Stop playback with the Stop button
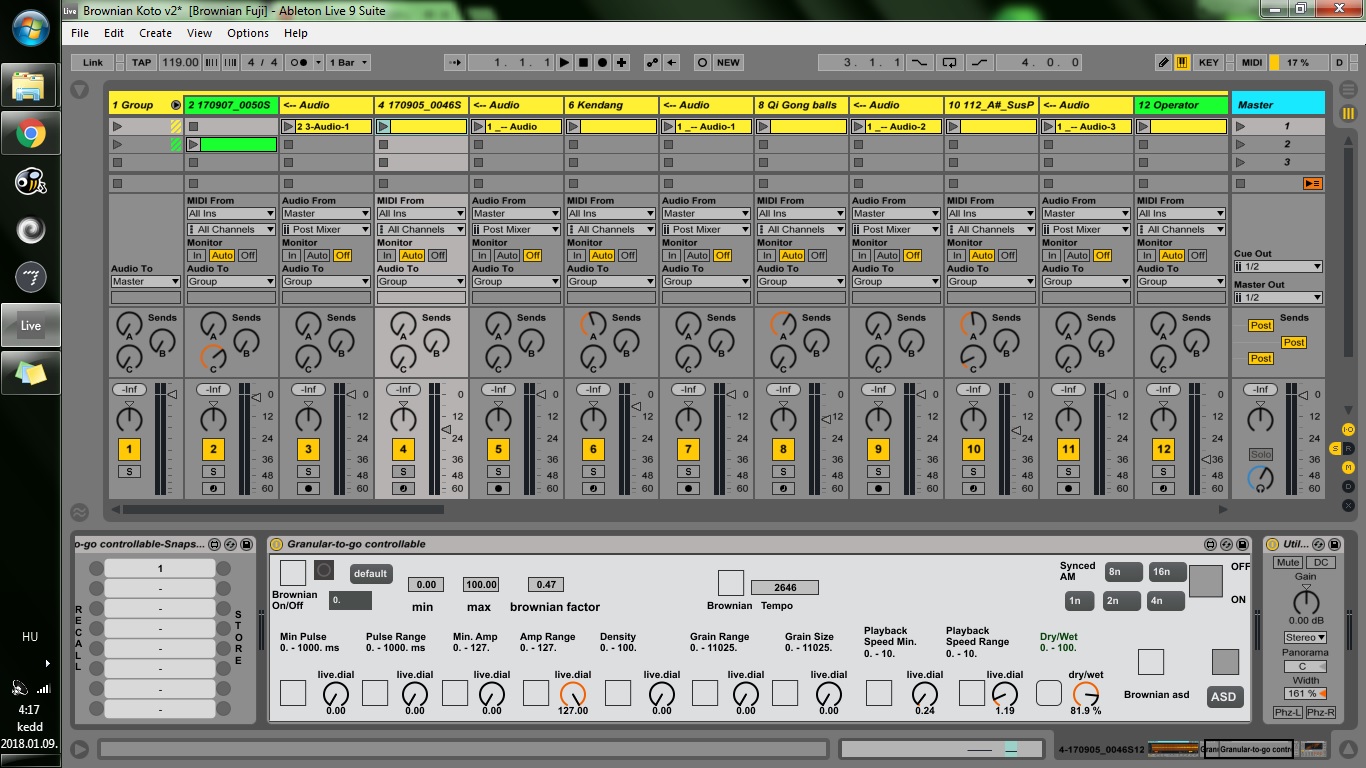This screenshot has height=768, width=1366. (584, 62)
